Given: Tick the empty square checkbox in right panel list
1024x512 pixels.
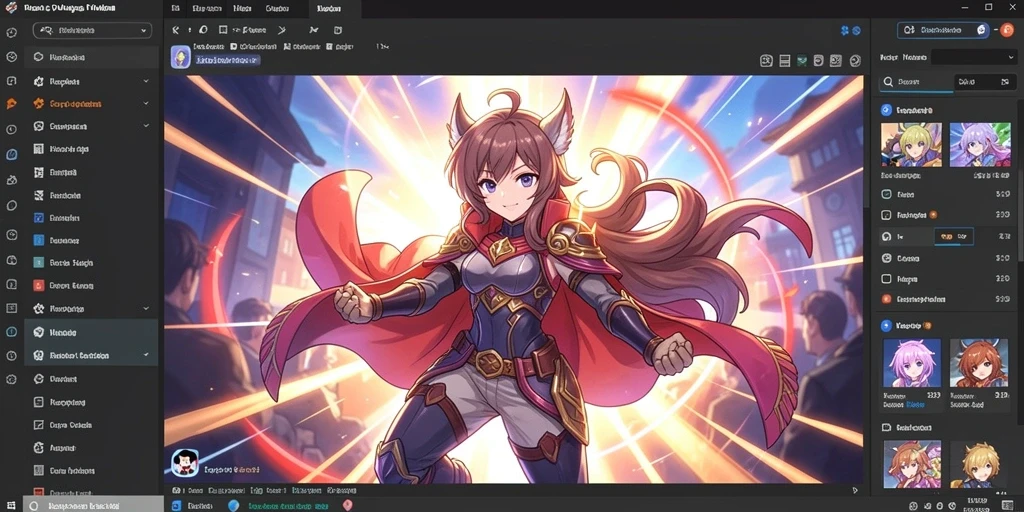Looking at the screenshot, I should click(886, 279).
